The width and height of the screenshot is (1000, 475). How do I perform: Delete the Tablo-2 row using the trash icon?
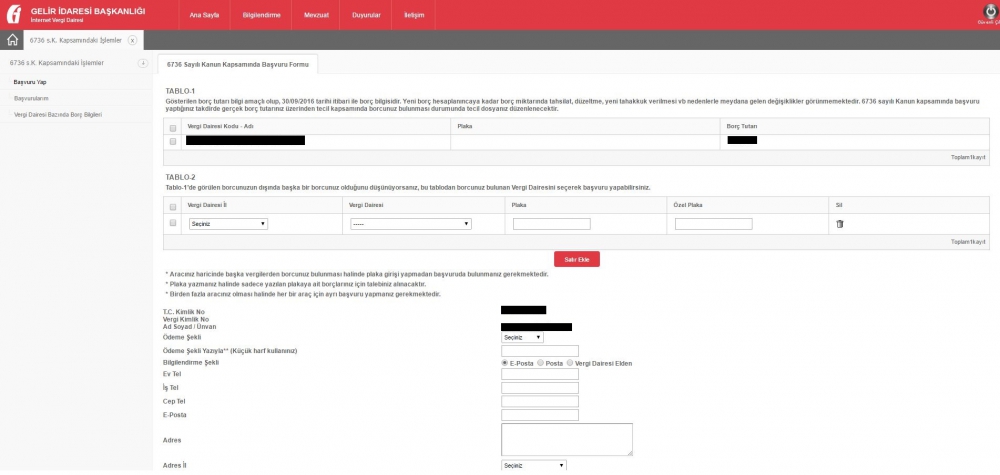(839, 224)
